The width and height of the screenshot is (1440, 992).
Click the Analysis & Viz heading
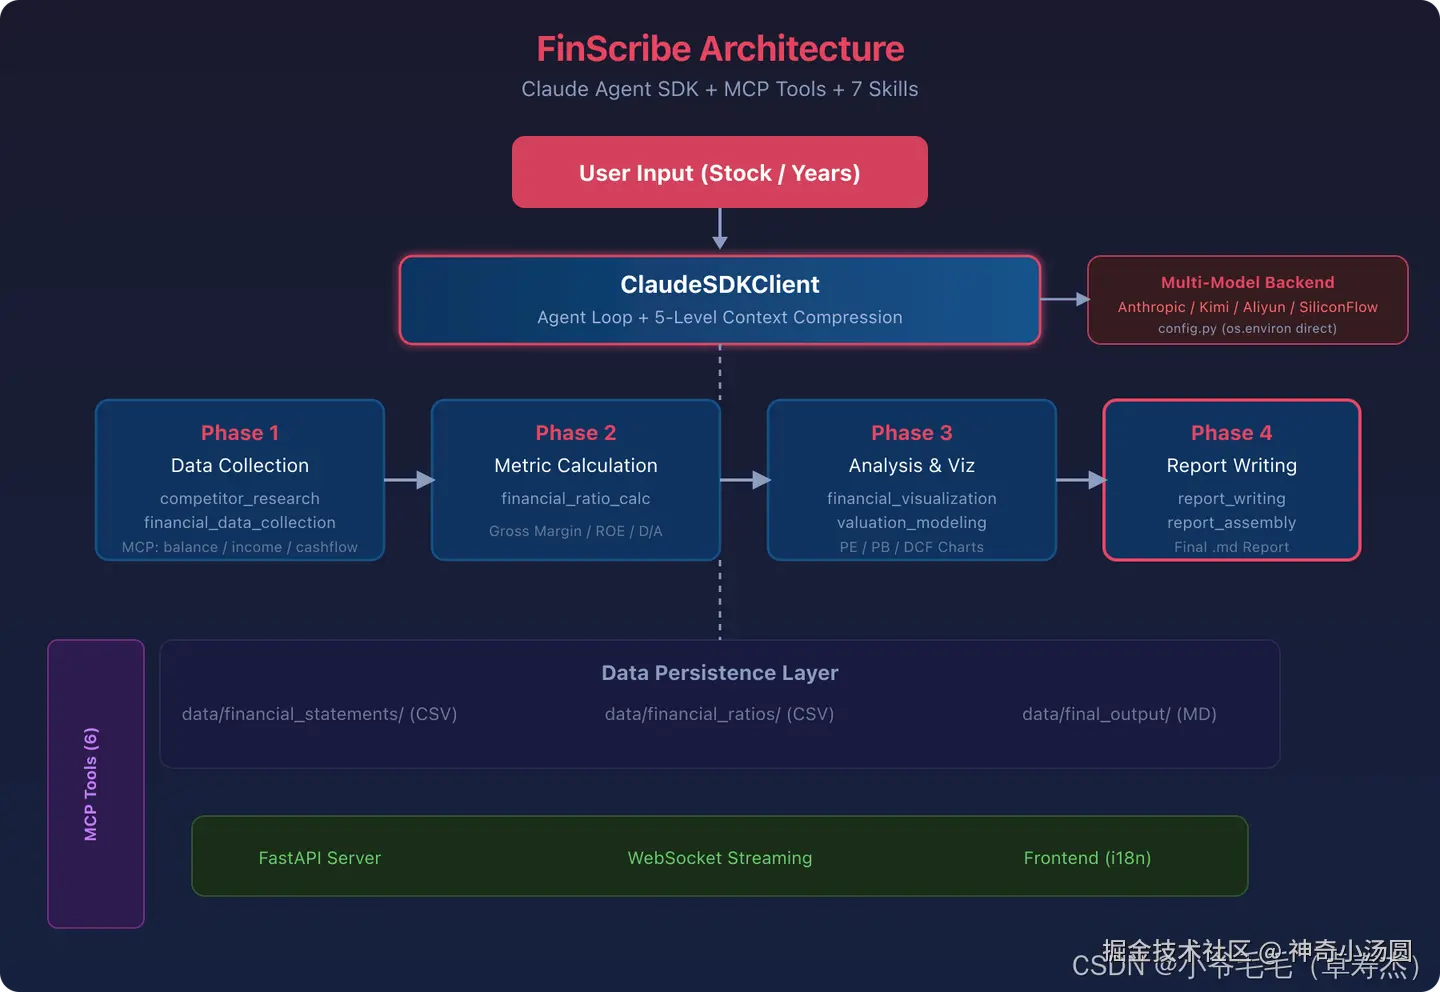coord(912,465)
